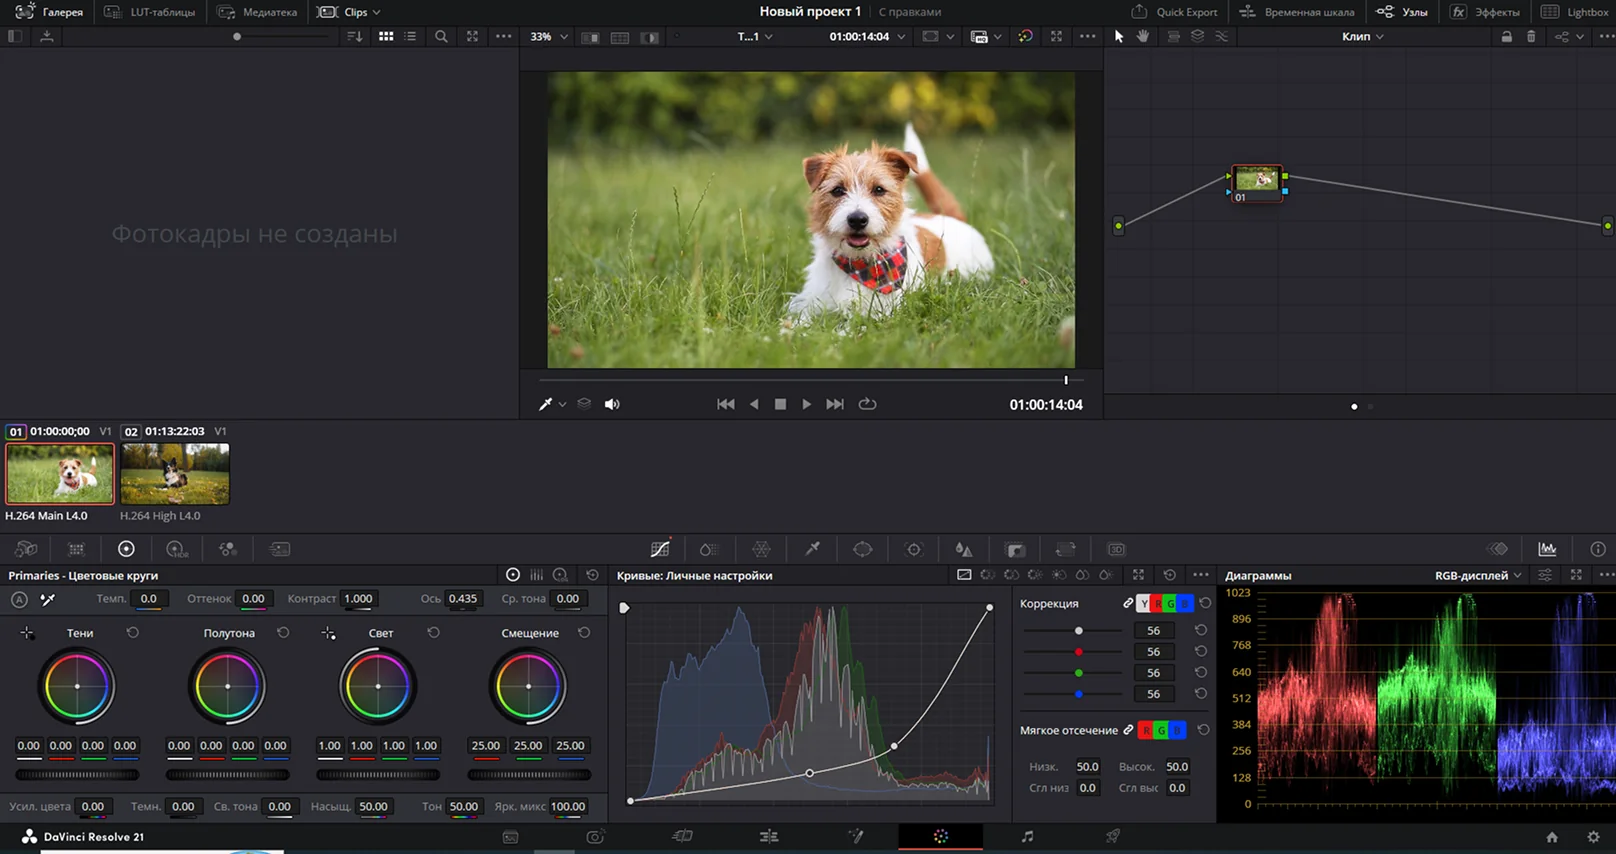Open the 33% viewer zoom dropdown
Image resolution: width=1616 pixels, height=854 pixels.
point(548,36)
